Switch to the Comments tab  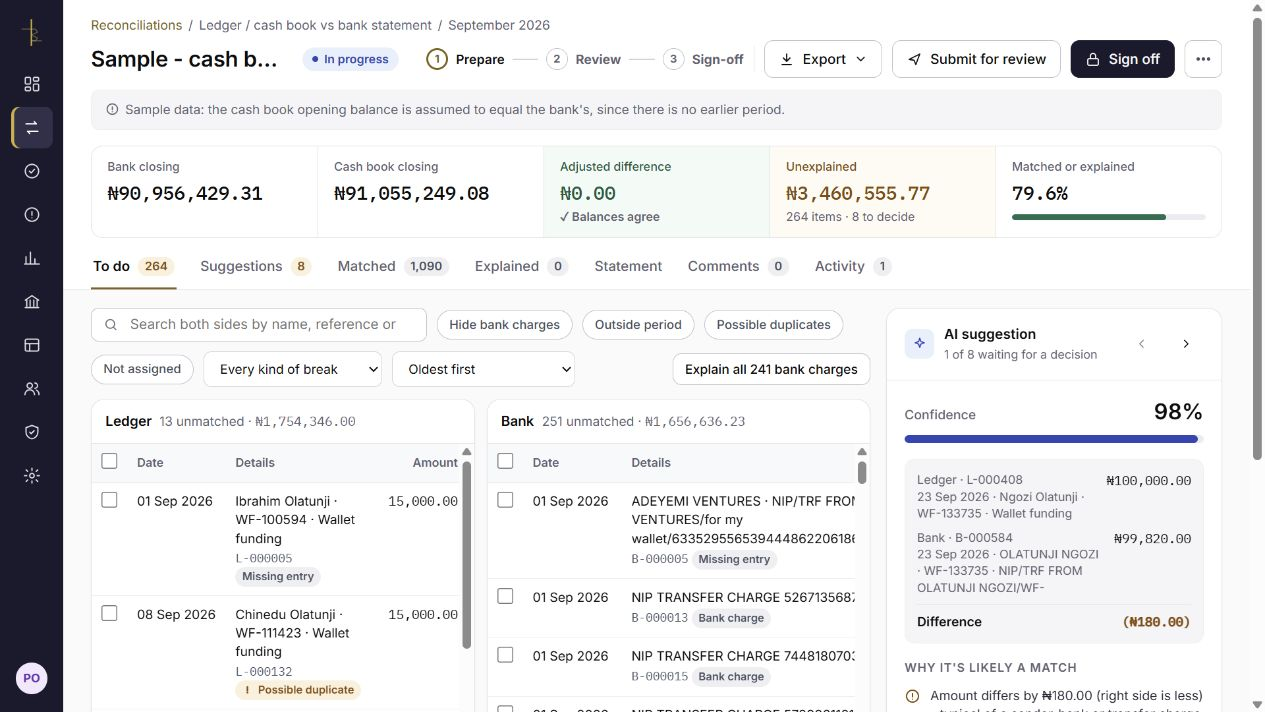coord(738,266)
